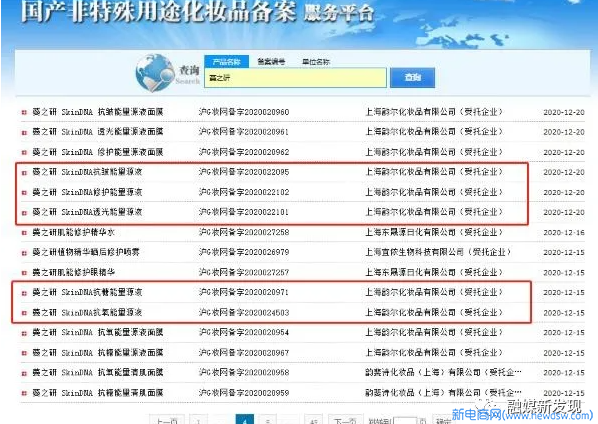
Task: Click company name in row 2020024503
Action: pos(434,313)
